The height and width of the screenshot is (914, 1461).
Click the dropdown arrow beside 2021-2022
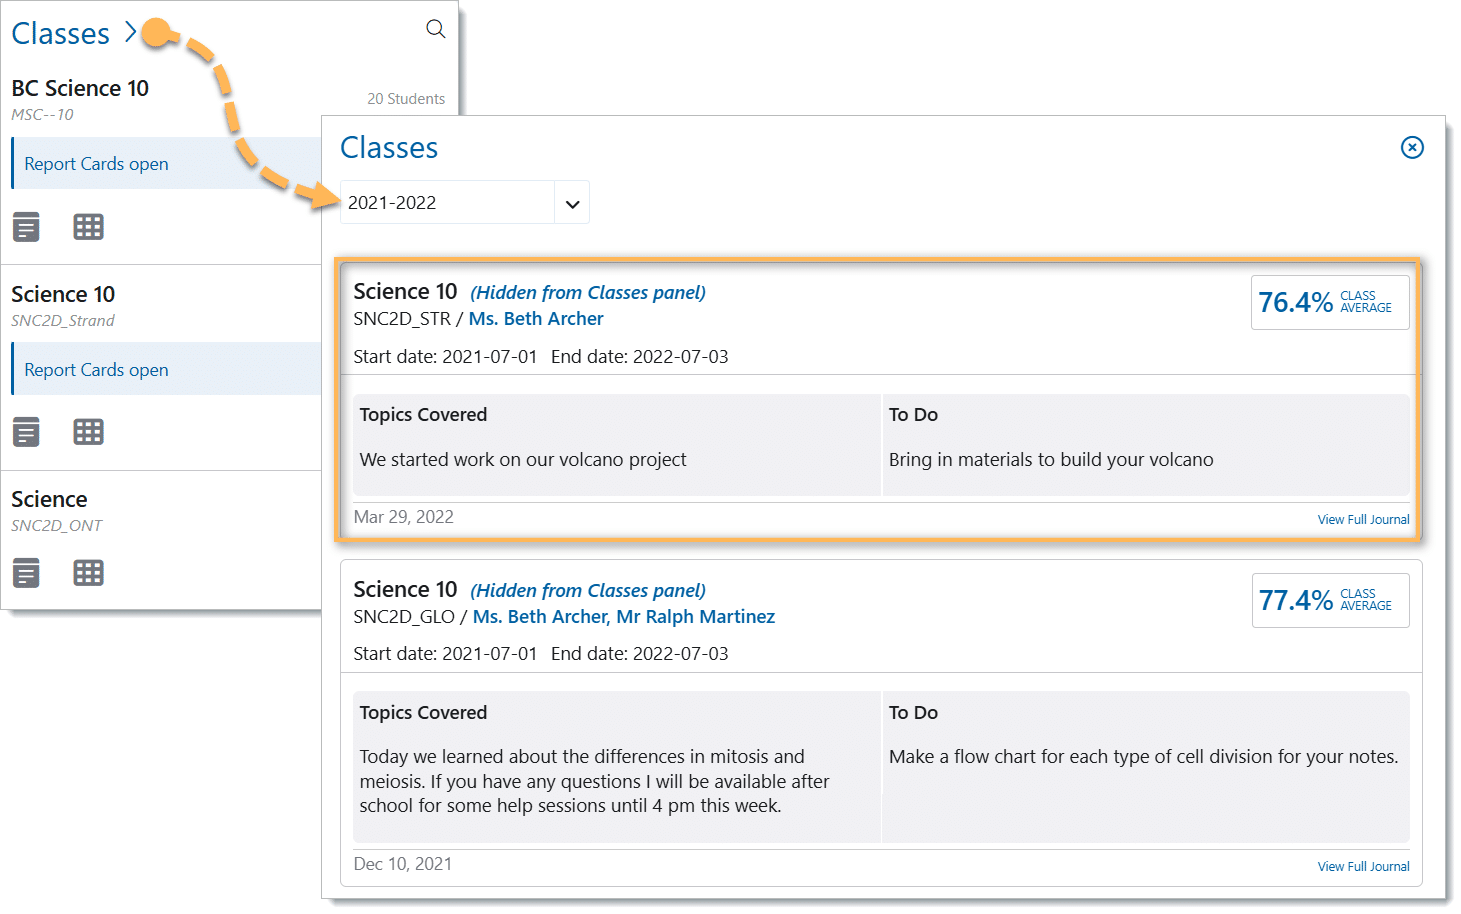[572, 204]
